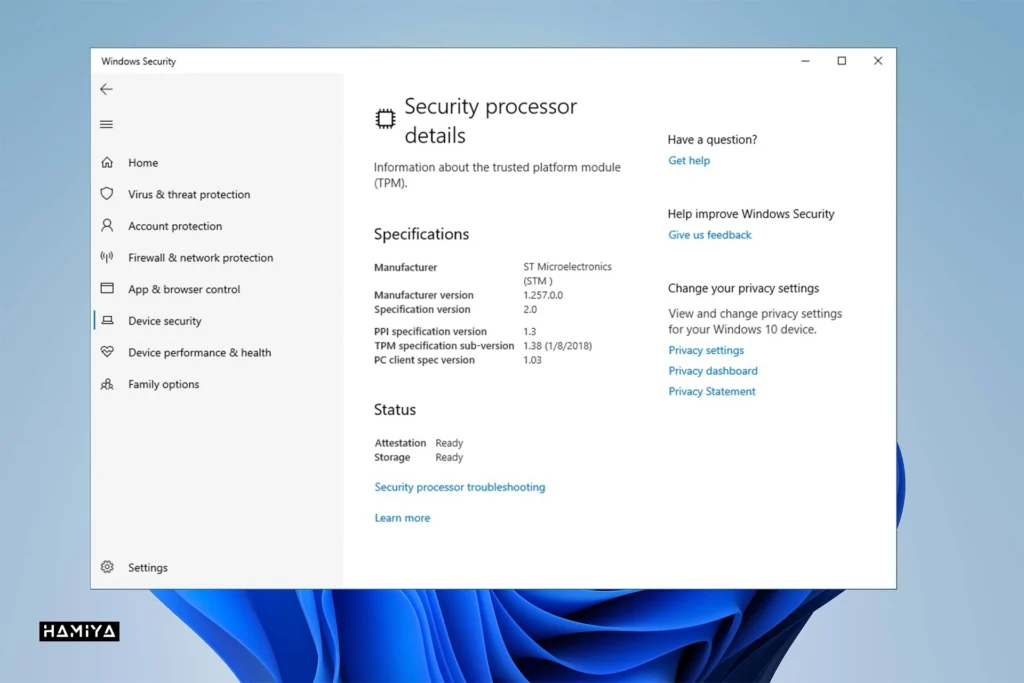Open Privacy settings link
Viewport: 1024px width, 683px height.
click(706, 351)
